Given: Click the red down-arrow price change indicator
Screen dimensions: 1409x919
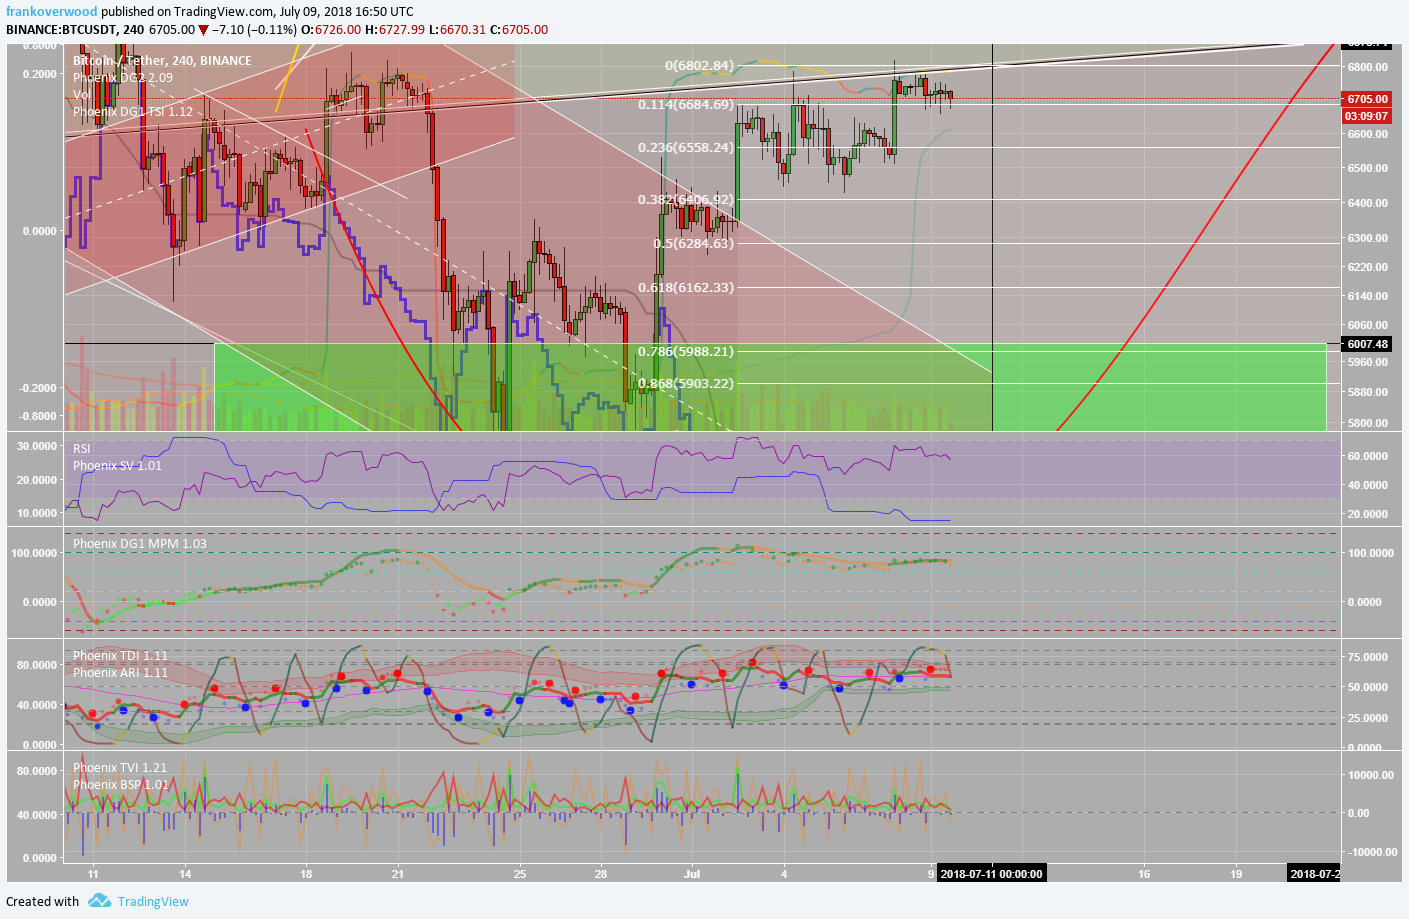Looking at the screenshot, I should coord(203,30).
